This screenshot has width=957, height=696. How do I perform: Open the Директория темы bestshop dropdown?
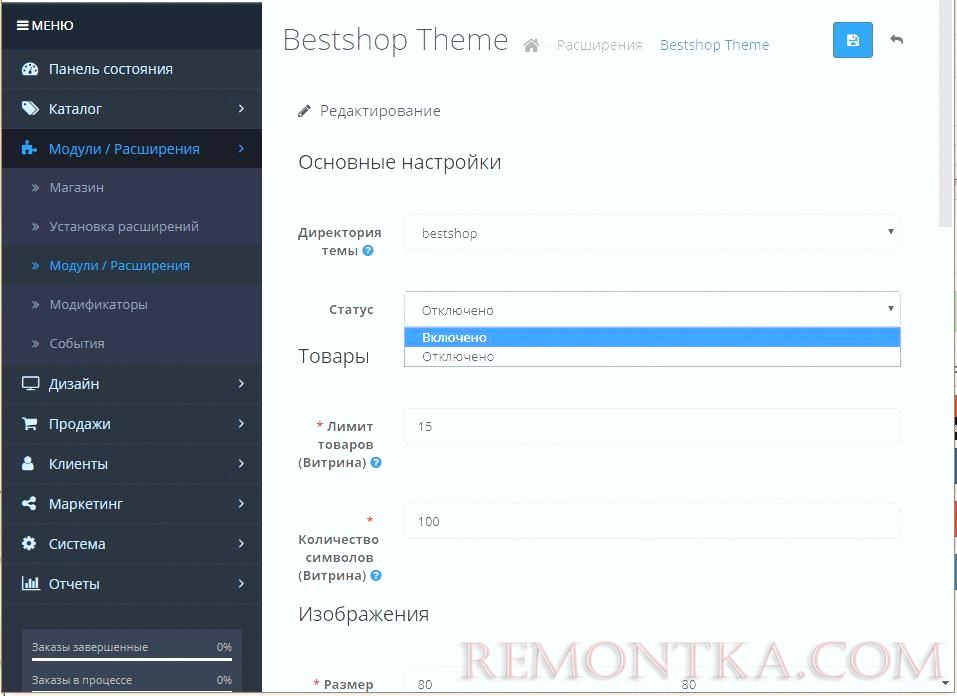tap(652, 233)
